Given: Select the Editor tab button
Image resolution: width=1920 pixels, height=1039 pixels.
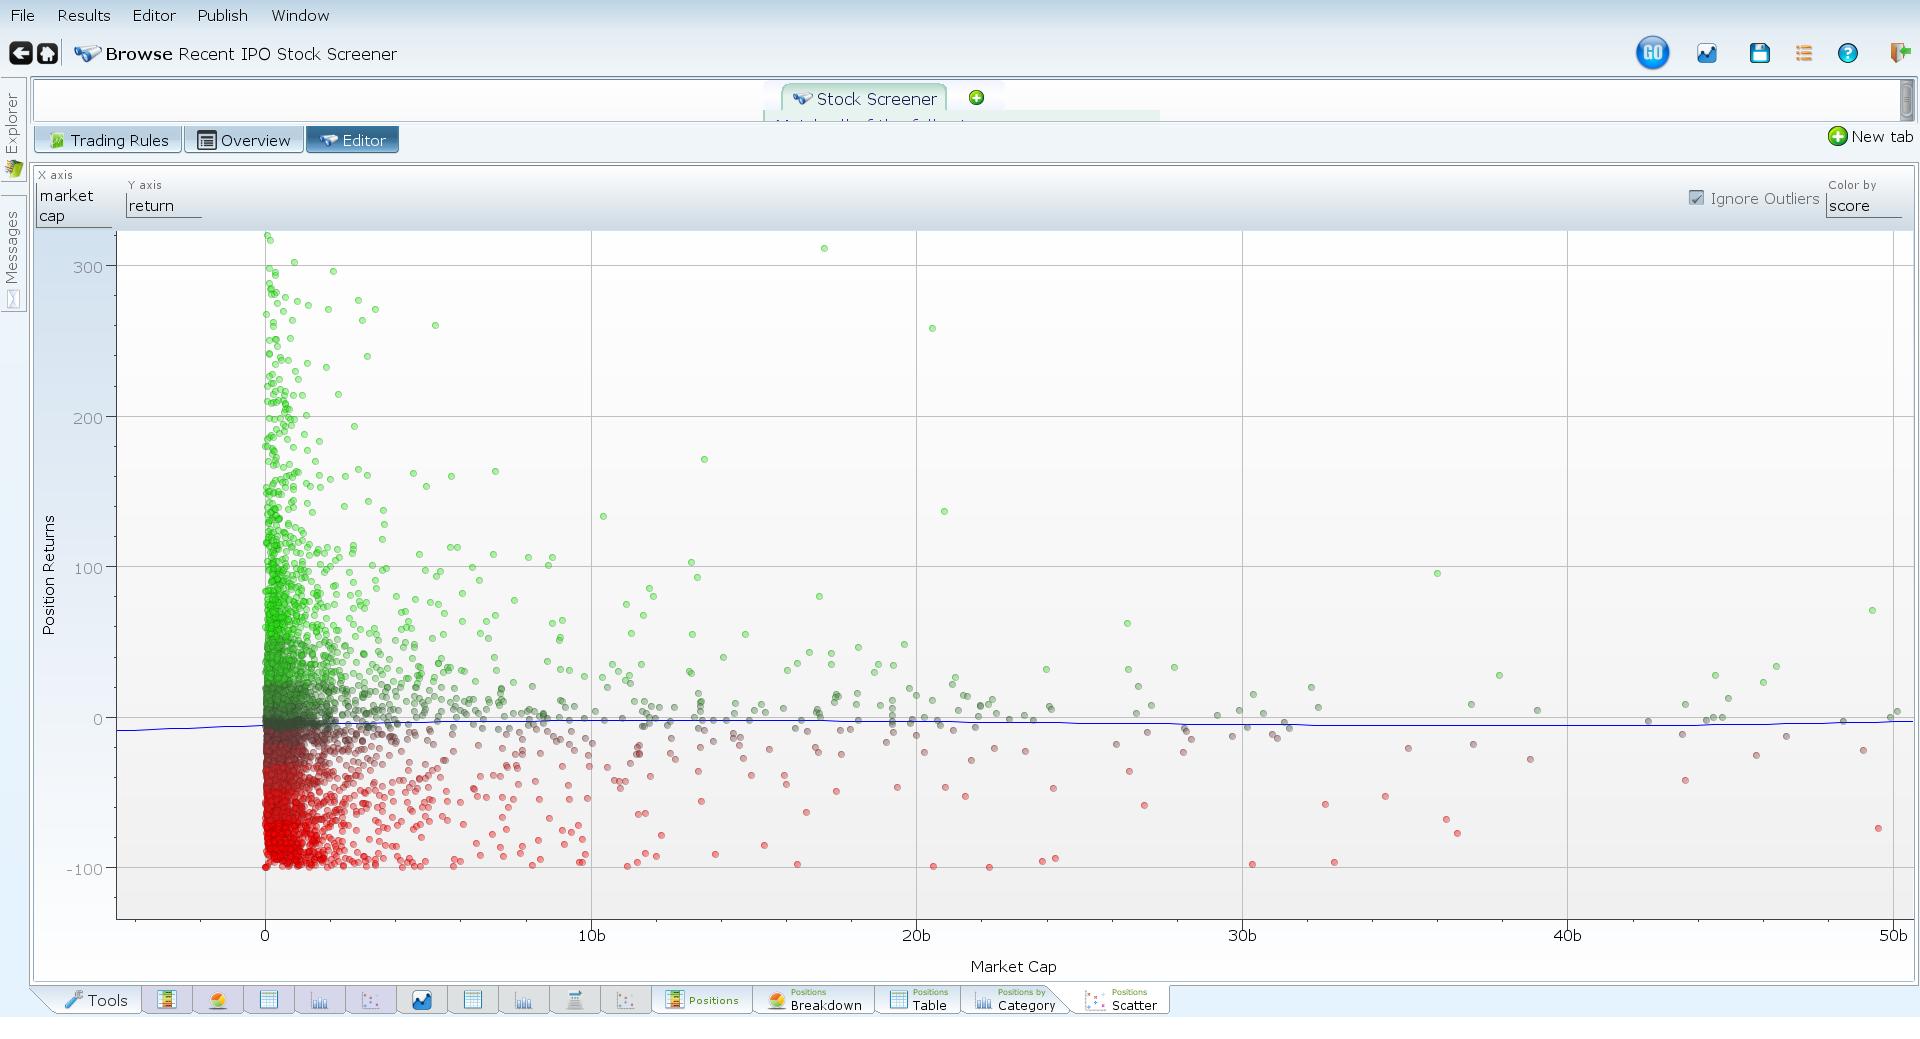Looking at the screenshot, I should pyautogui.click(x=352, y=140).
